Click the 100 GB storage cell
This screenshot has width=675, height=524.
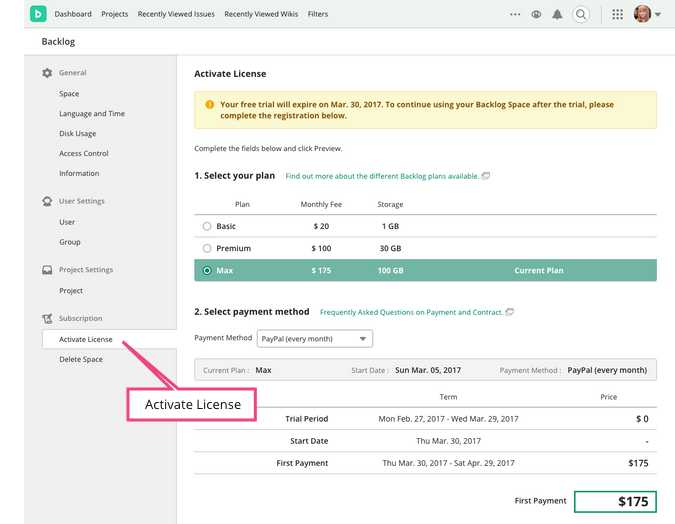(x=390, y=270)
